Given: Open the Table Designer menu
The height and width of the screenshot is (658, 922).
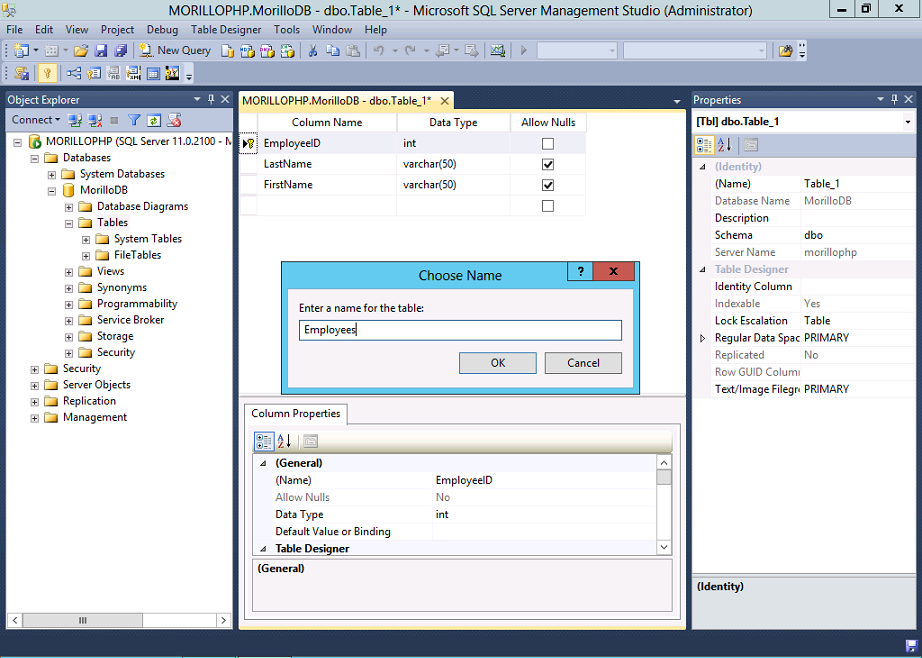Looking at the screenshot, I should [226, 29].
